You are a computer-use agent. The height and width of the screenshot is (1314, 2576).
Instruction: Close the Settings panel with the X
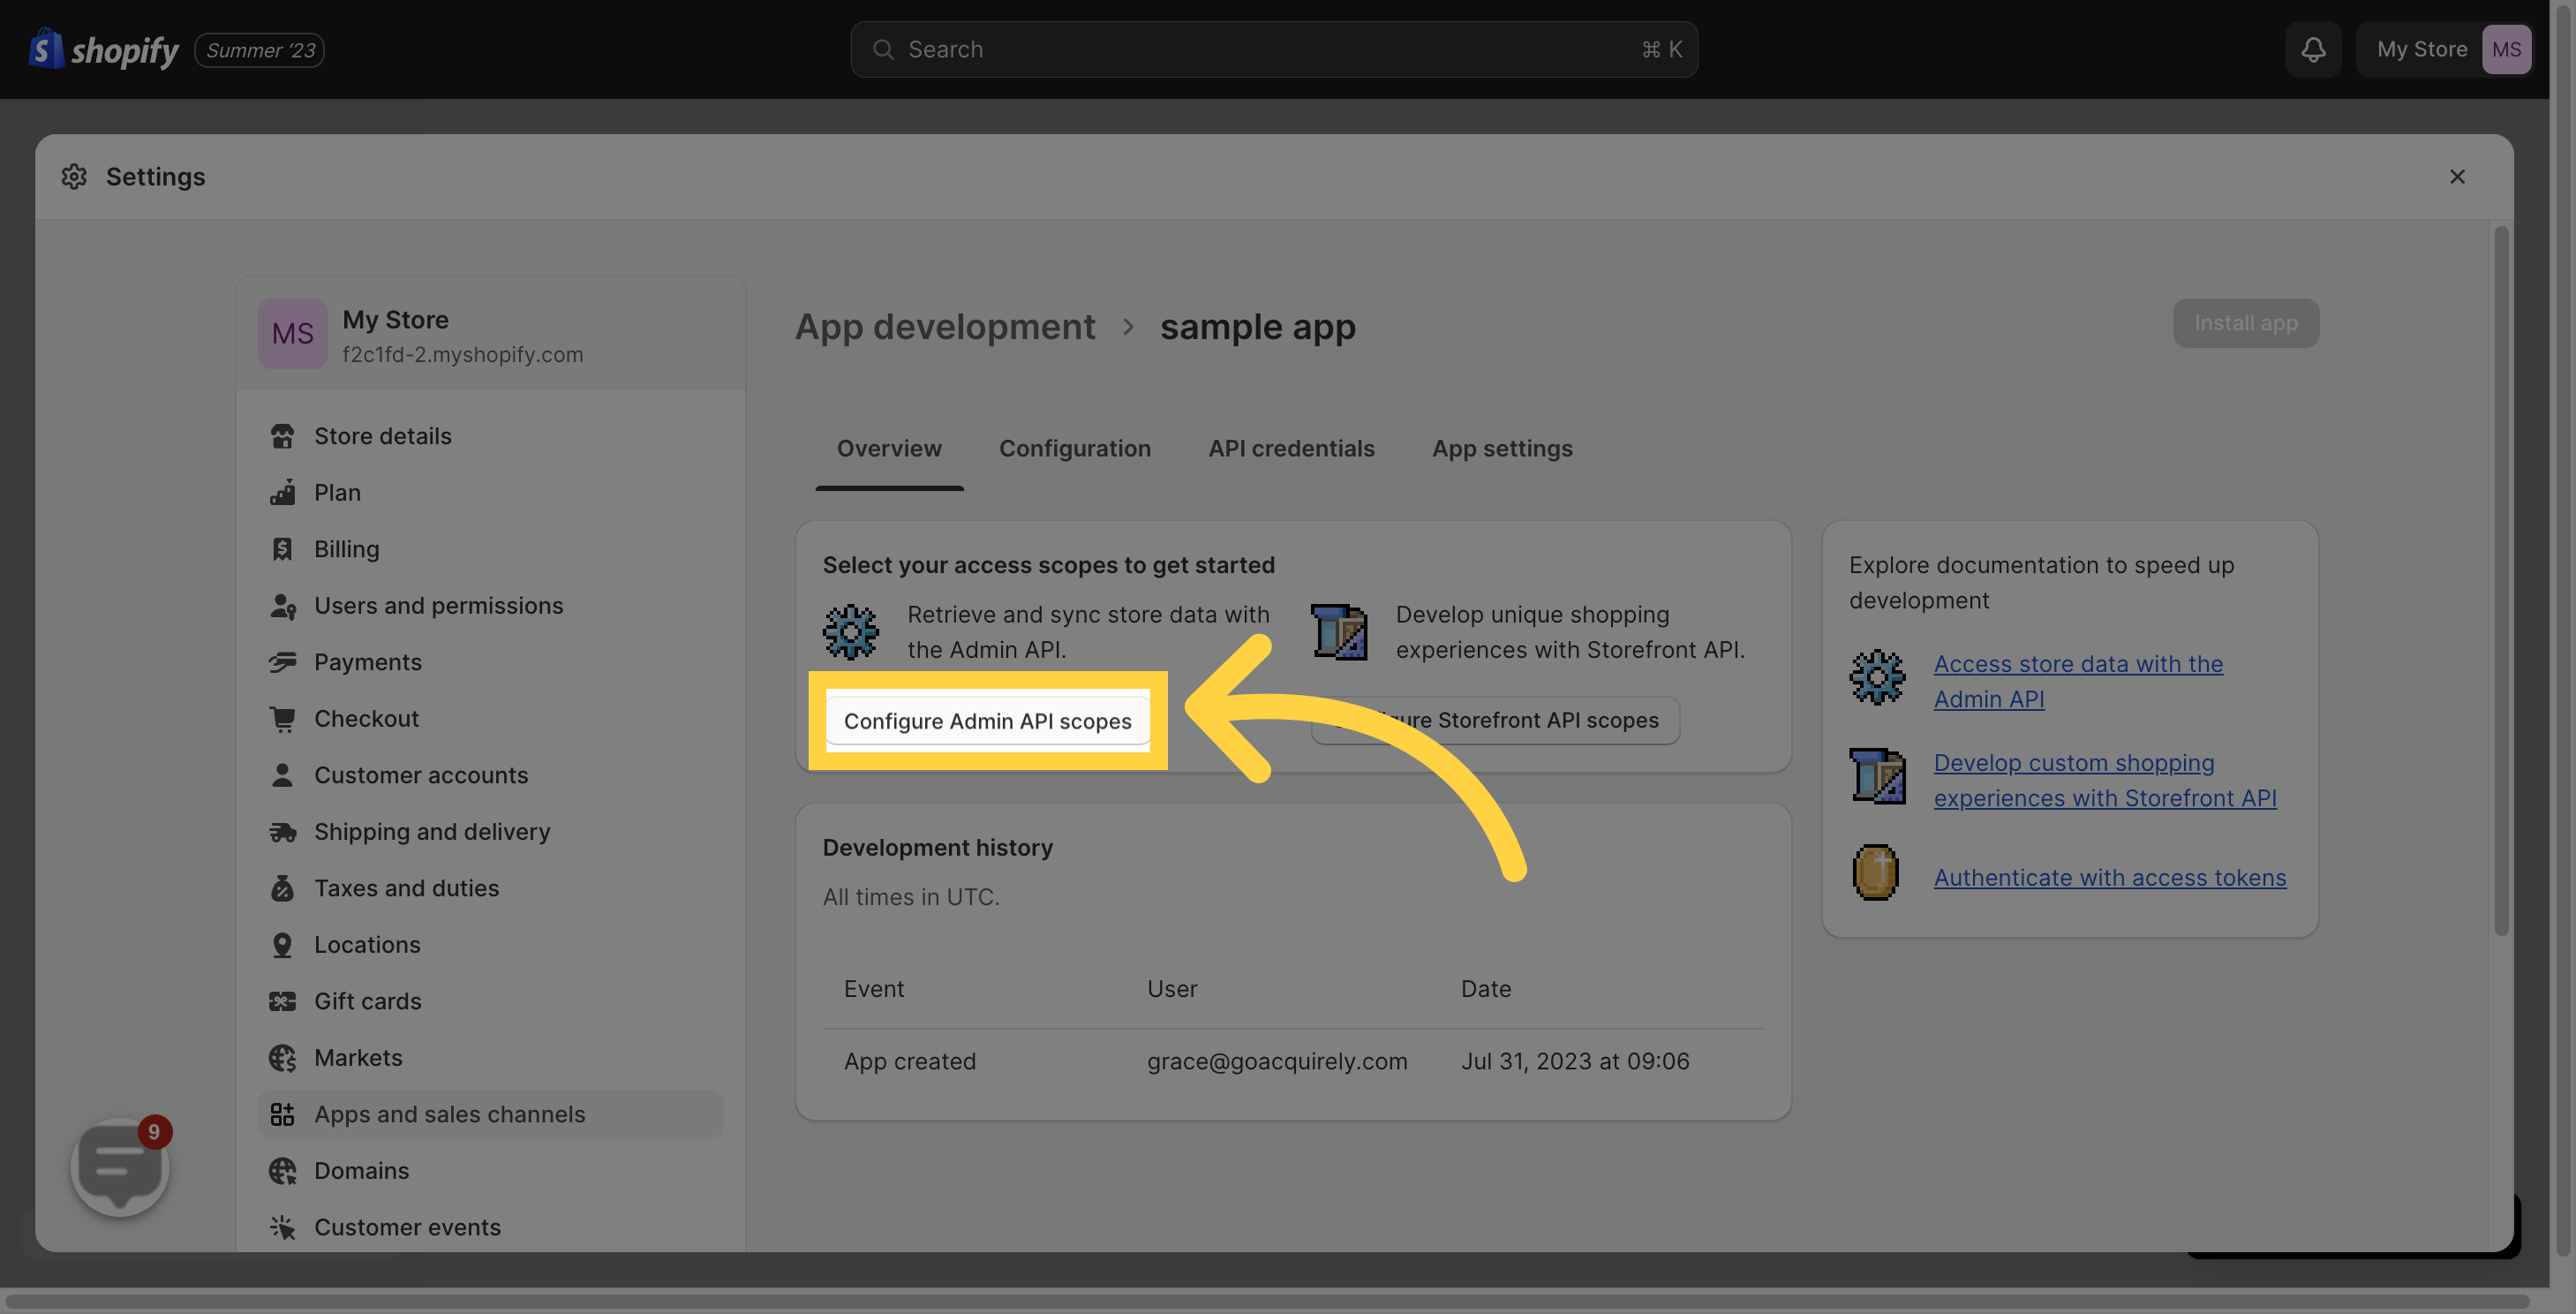click(2457, 176)
